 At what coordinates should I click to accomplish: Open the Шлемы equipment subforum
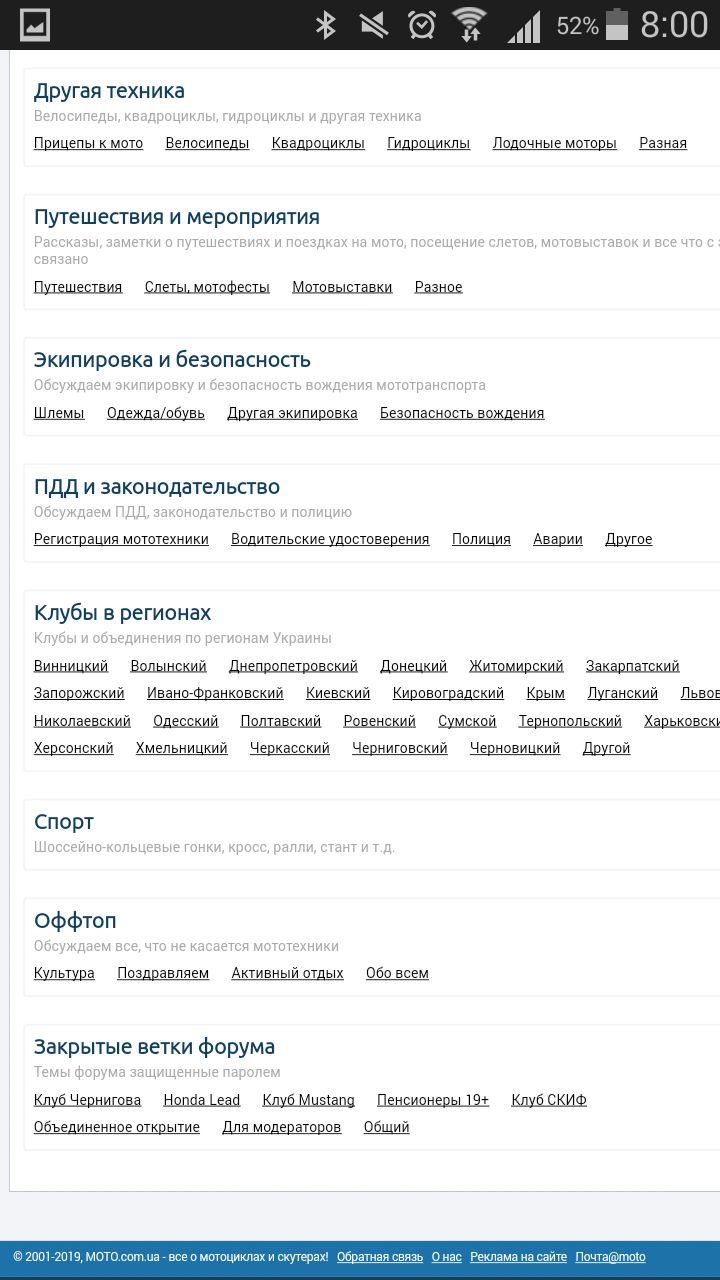(59, 413)
